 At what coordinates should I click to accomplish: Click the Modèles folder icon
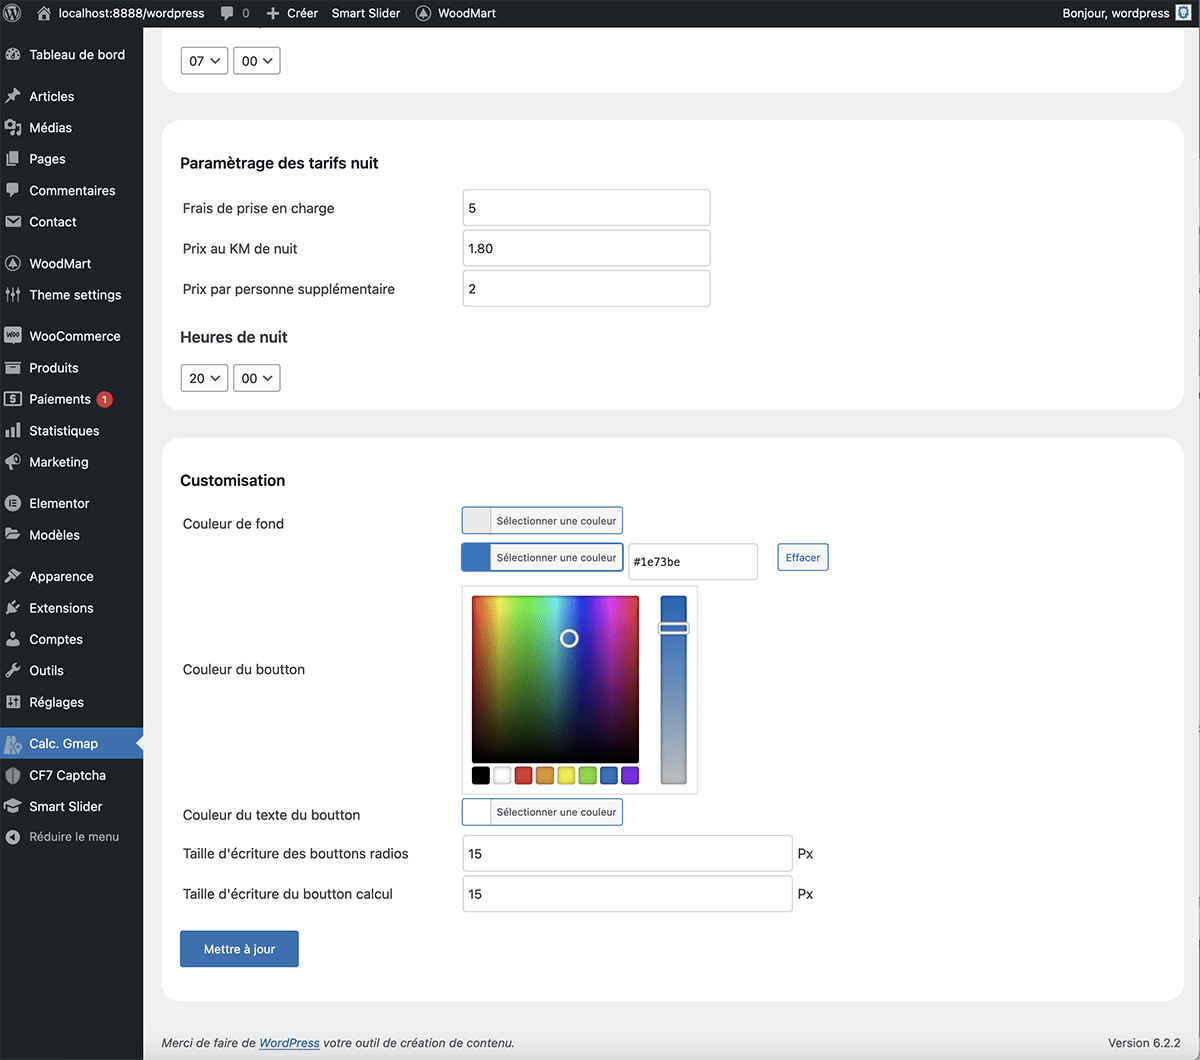(x=13, y=535)
